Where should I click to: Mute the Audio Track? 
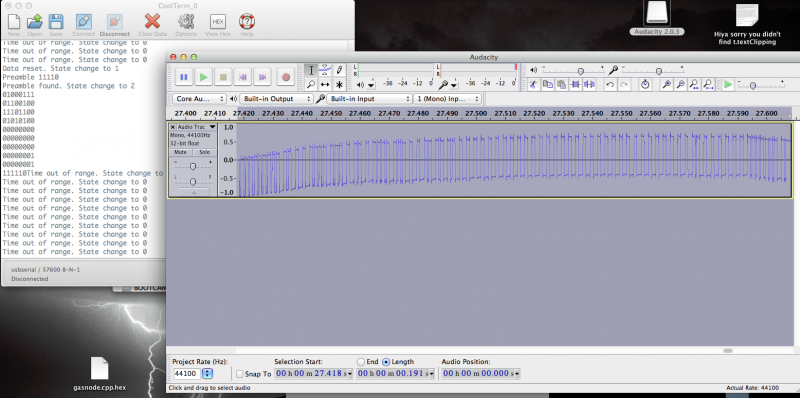[180, 152]
